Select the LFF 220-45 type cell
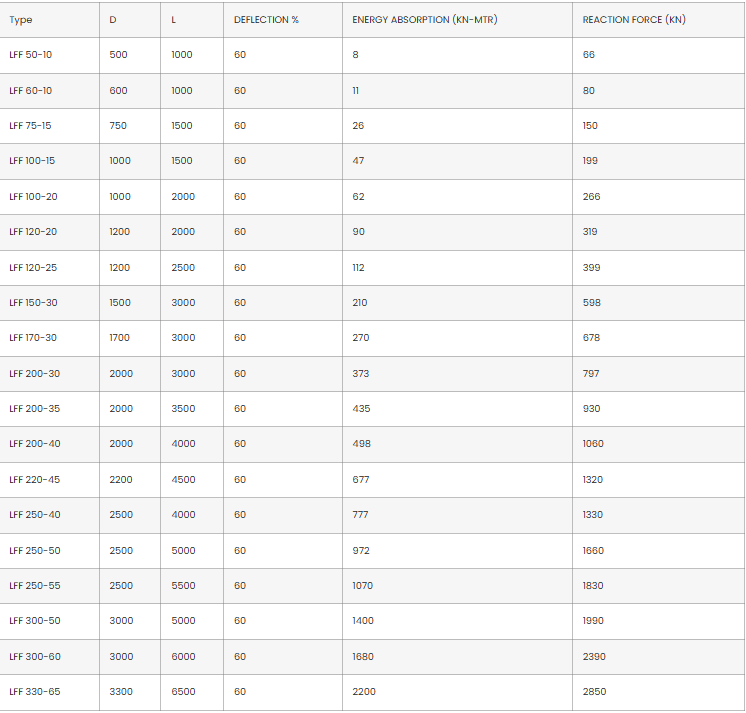Screen dimensions: 746x713 click(34, 480)
